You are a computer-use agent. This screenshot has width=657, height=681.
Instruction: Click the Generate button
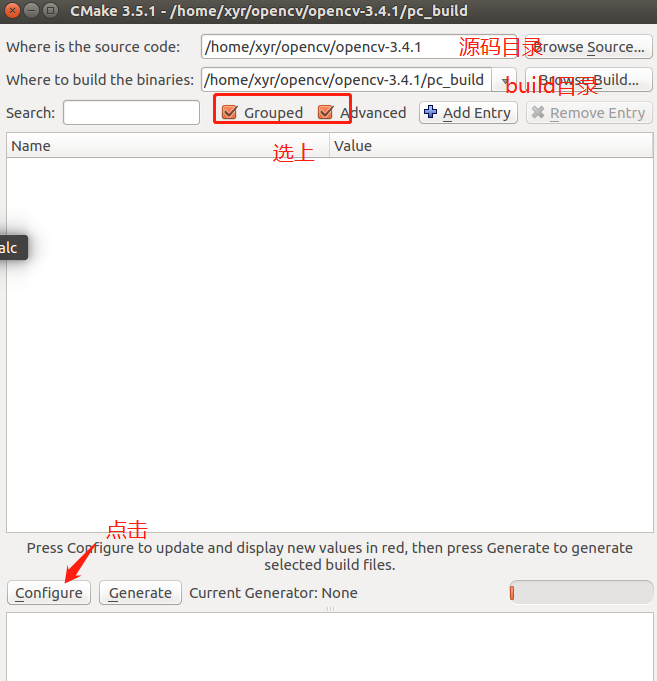140,593
